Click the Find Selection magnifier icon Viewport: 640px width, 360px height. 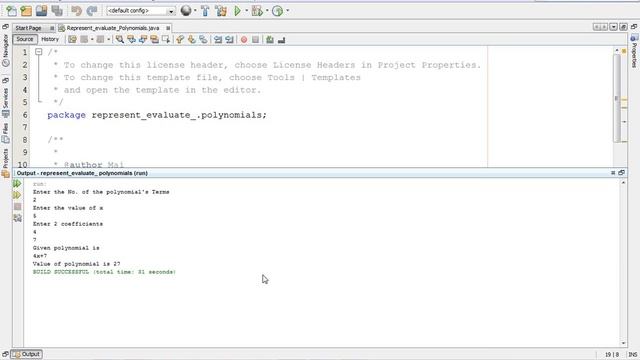[x=120, y=40]
